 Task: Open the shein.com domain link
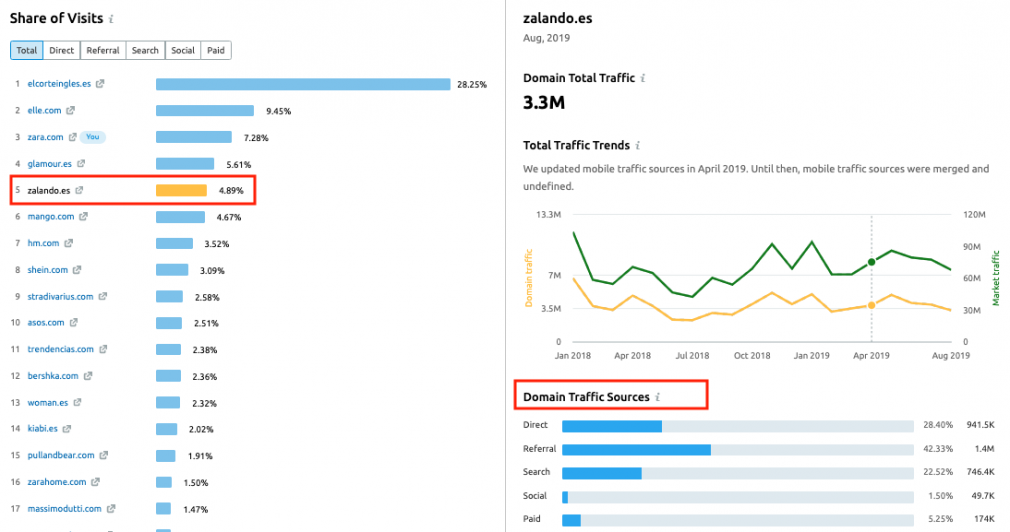click(x=48, y=270)
